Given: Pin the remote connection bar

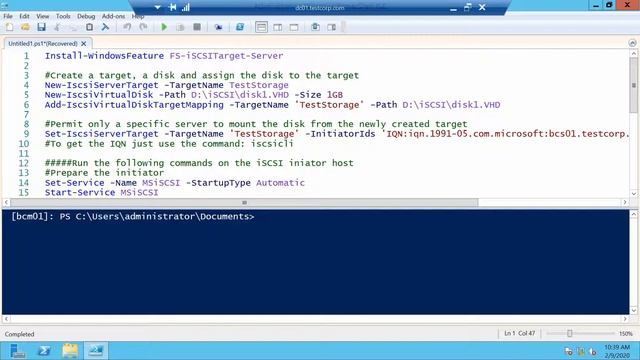Looking at the screenshot, I should pos(172,7).
